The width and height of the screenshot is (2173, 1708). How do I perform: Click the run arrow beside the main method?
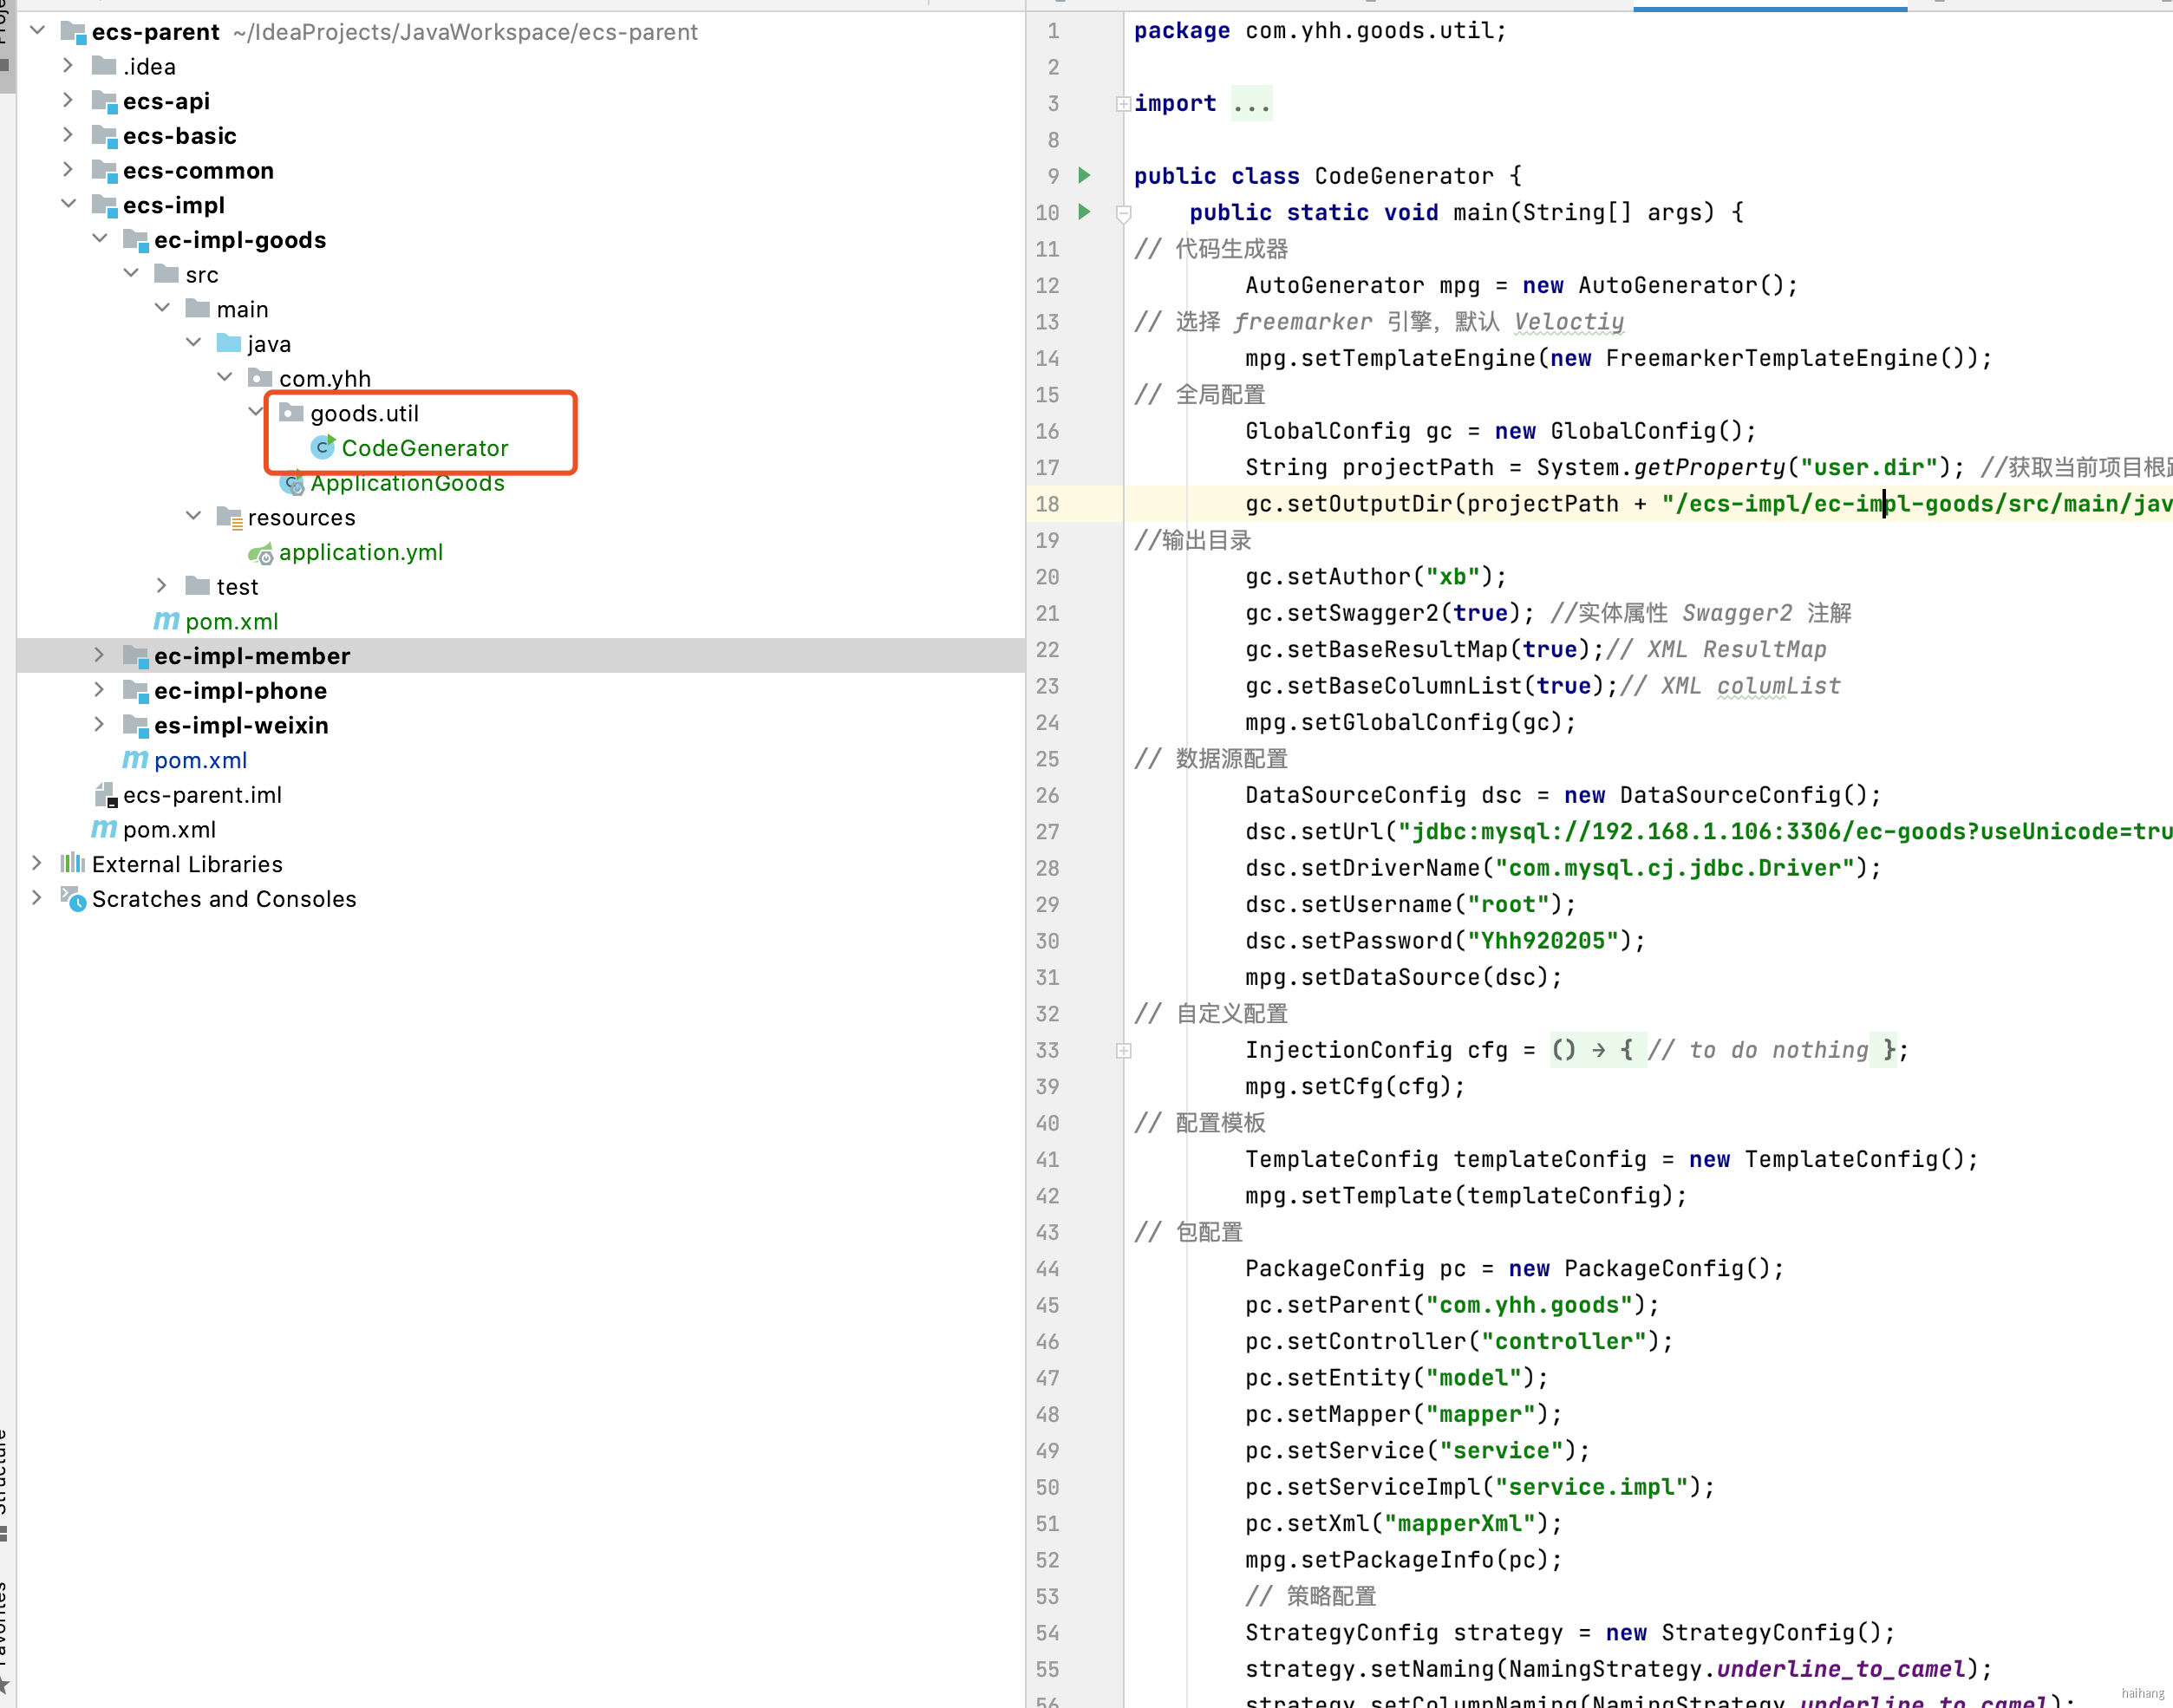point(1084,212)
